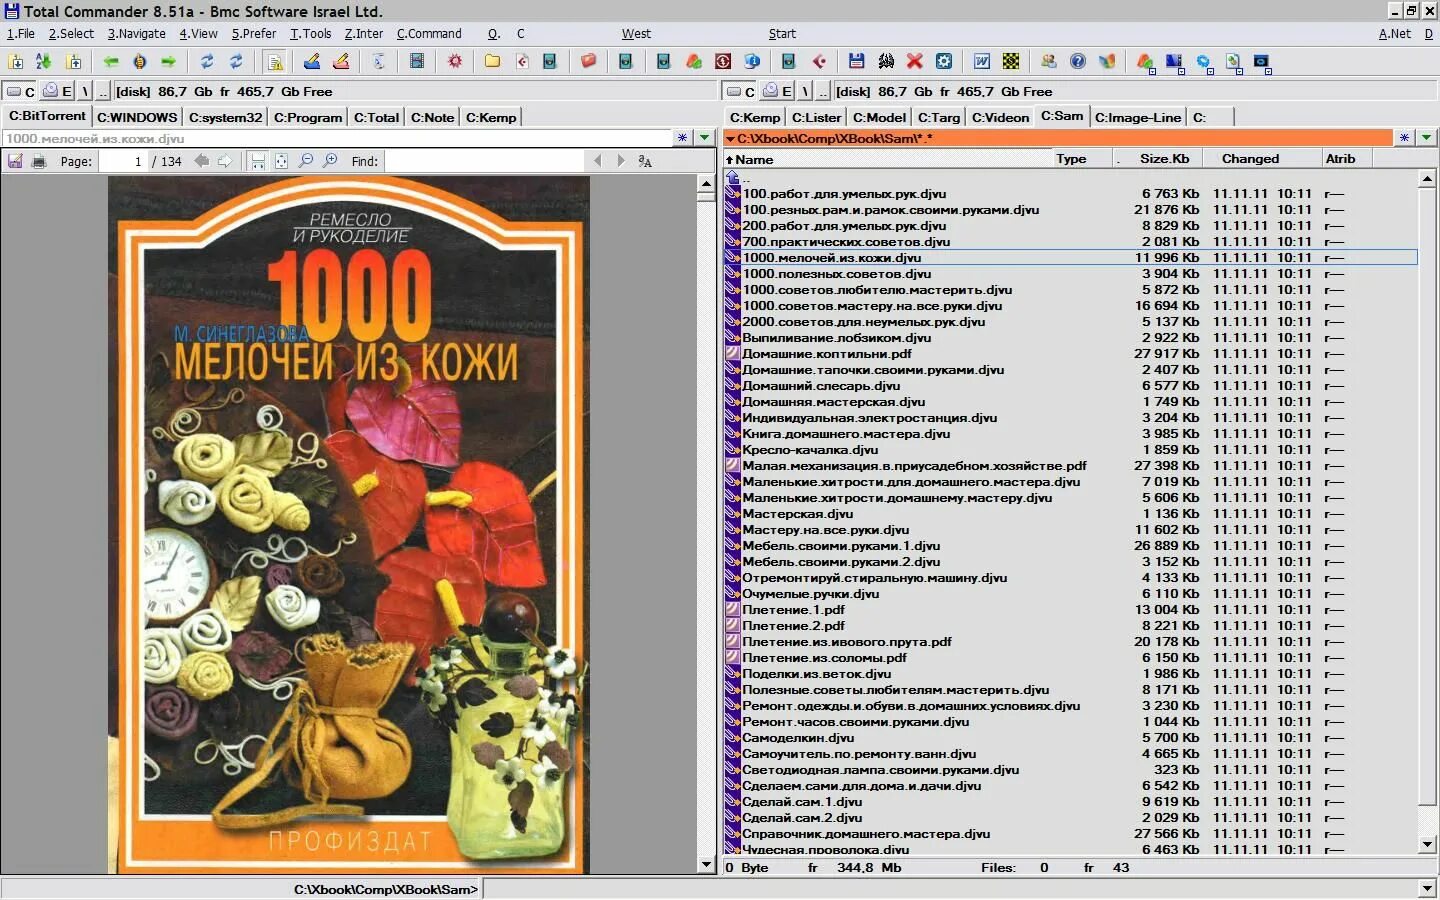This screenshot has width=1440, height=900.
Task: Select drive E in right panel
Action: coord(778,91)
